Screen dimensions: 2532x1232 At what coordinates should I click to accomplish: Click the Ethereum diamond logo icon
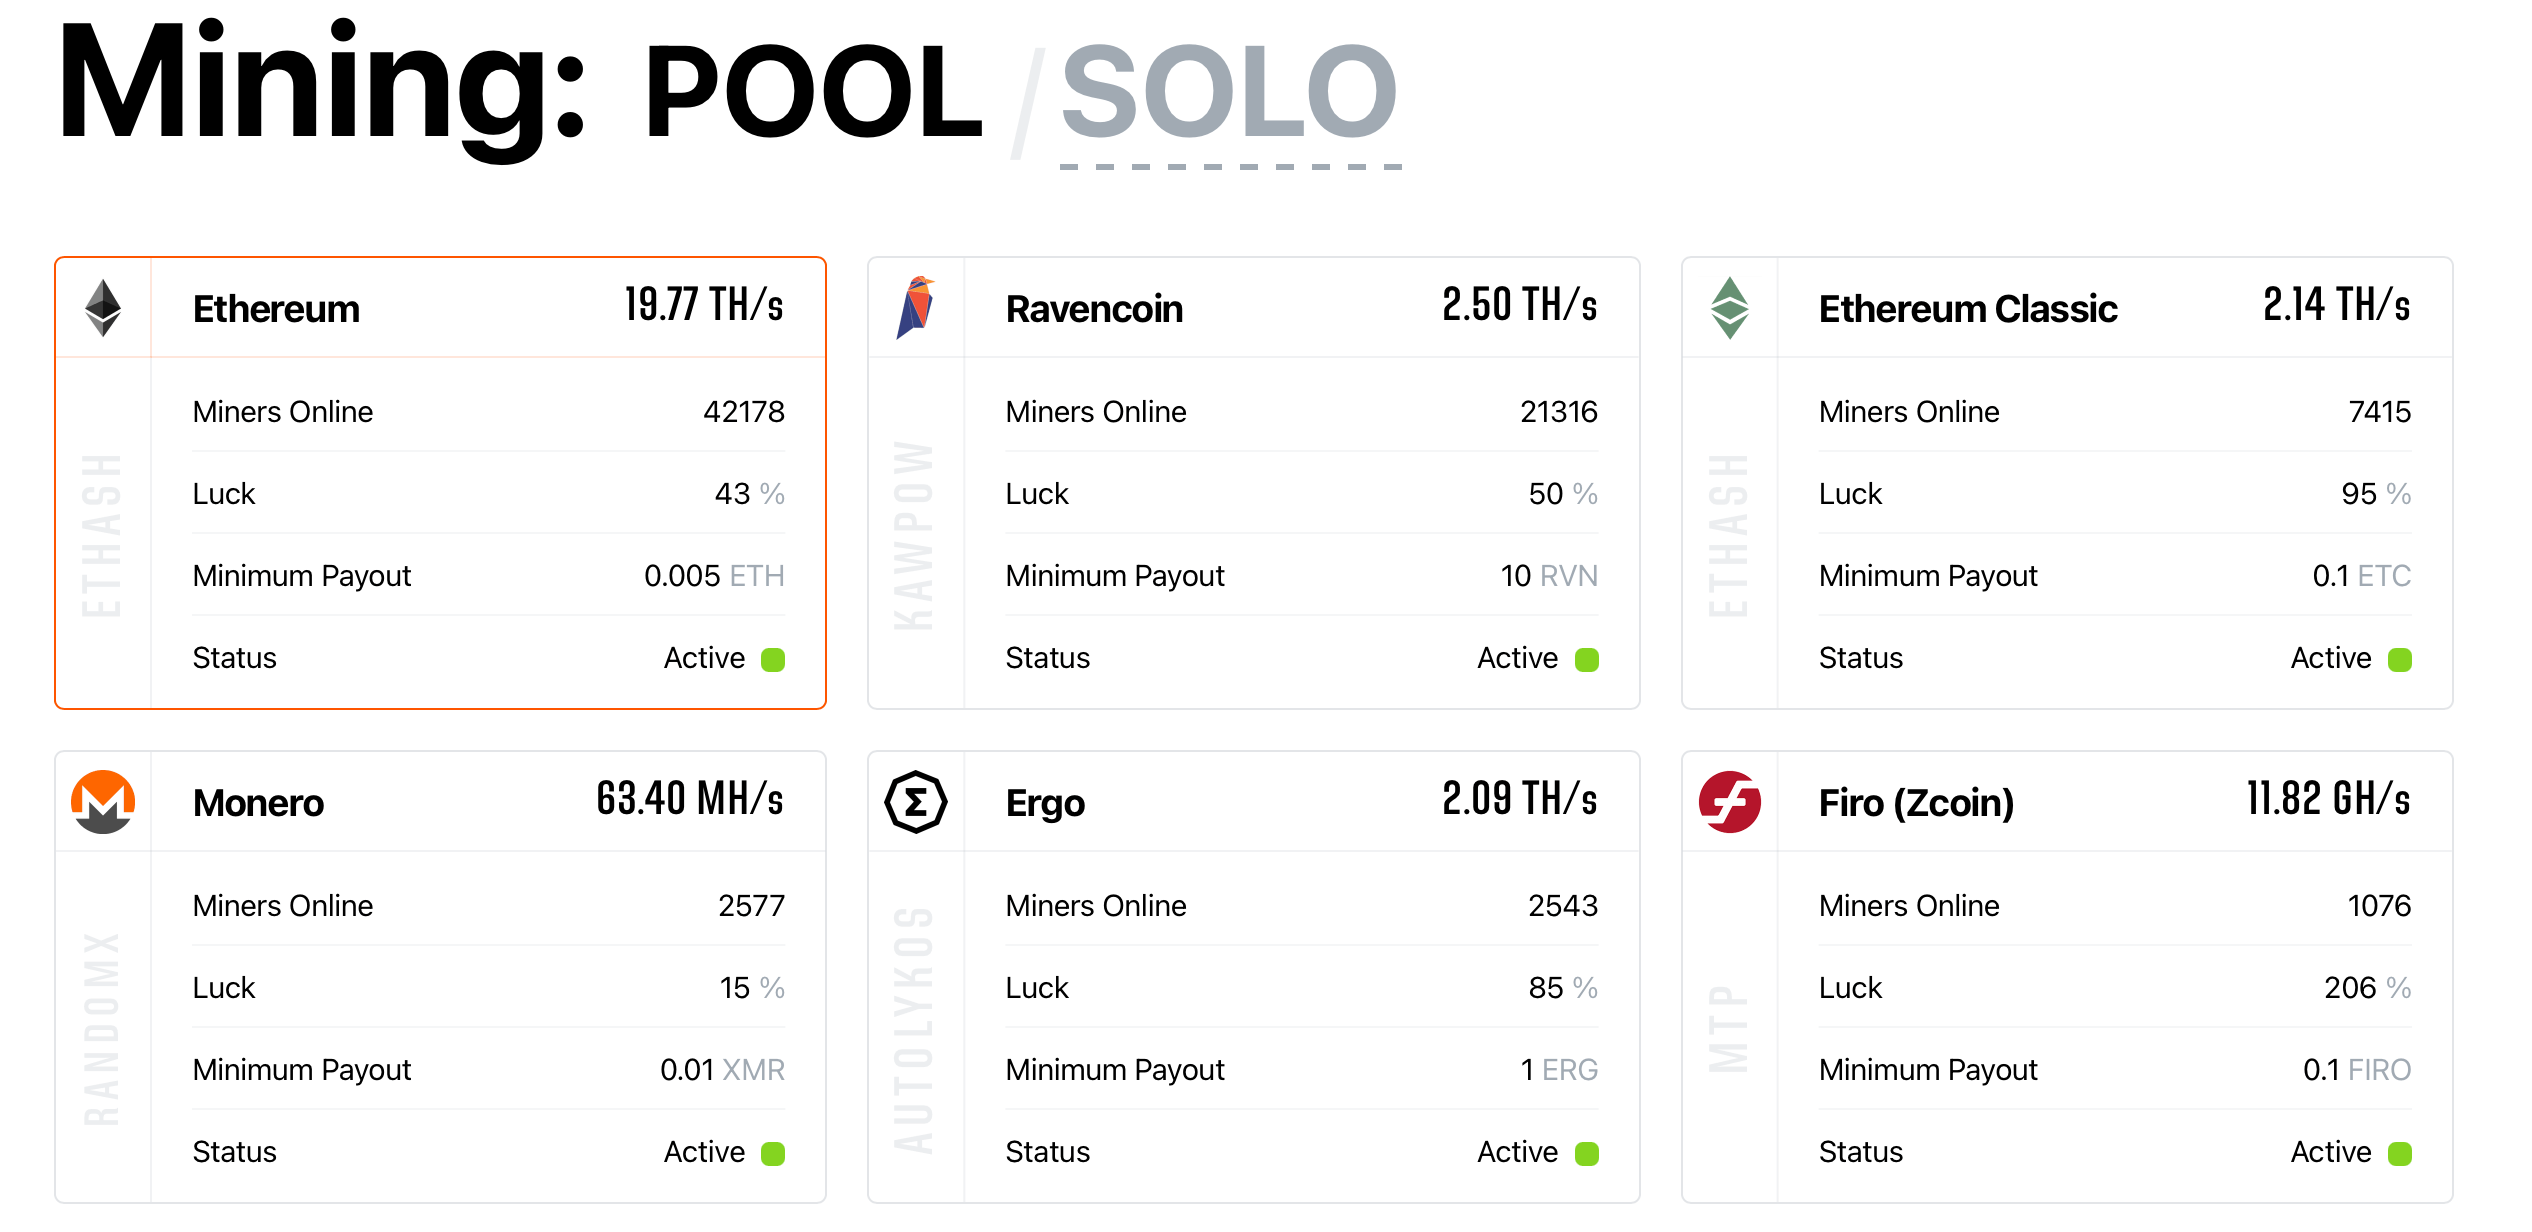pos(103,308)
